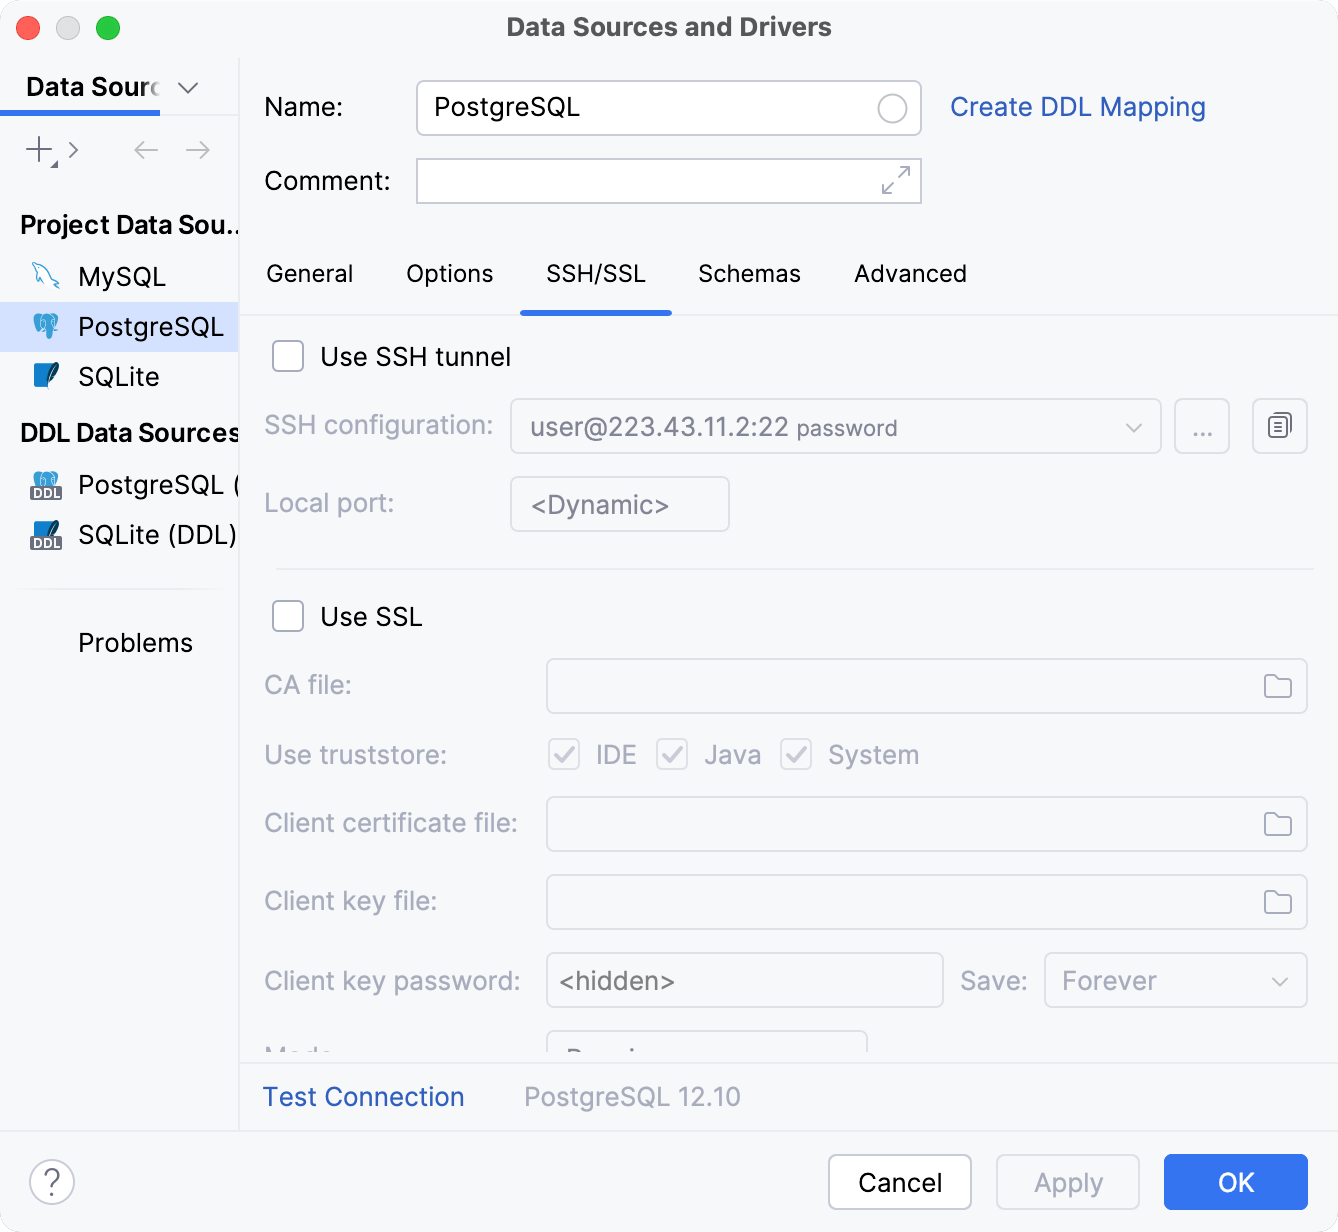Open the Advanced tab

909,274
